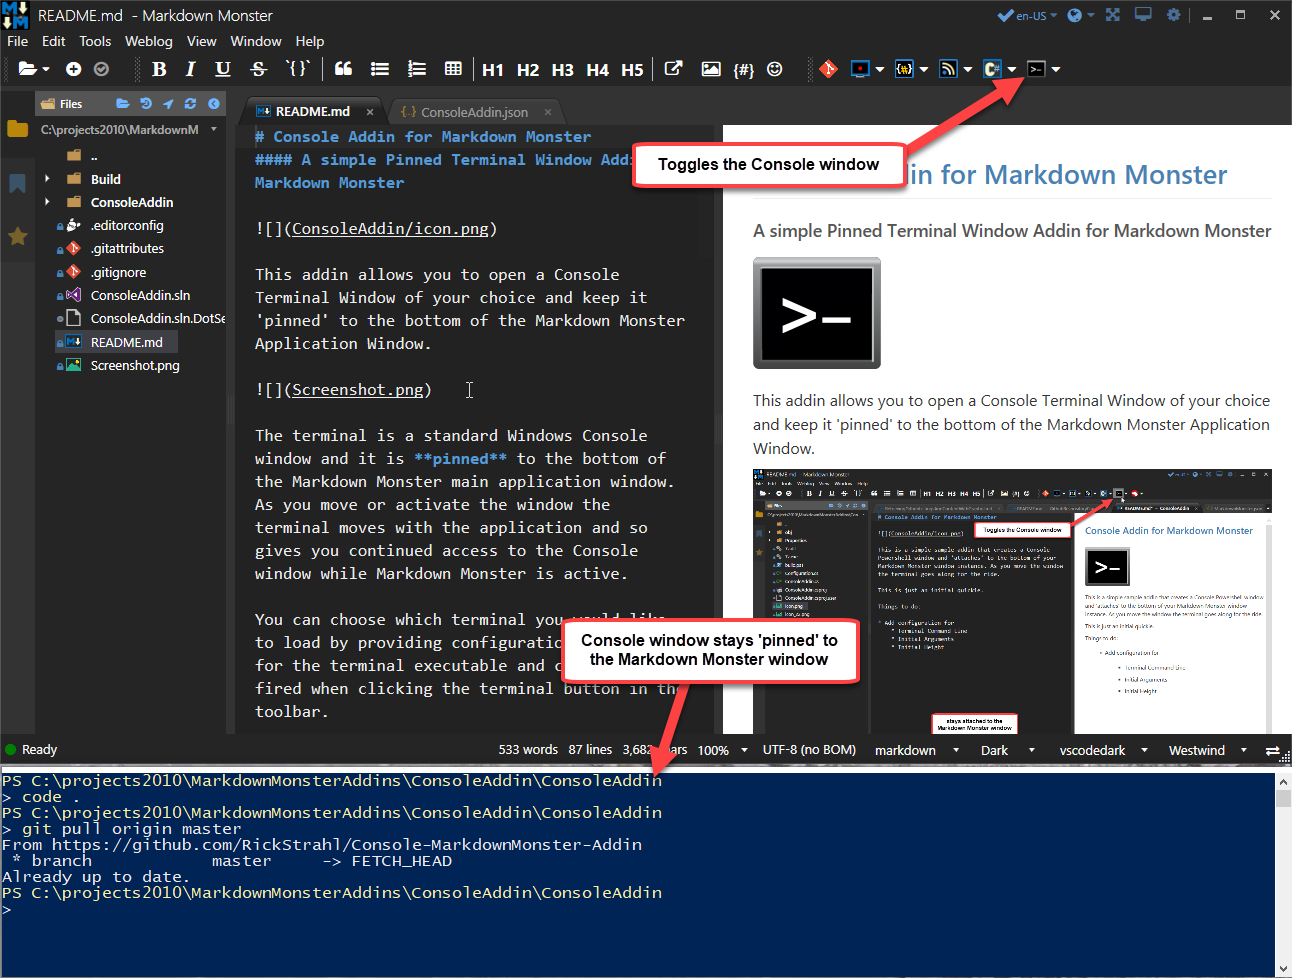Expand the Build folder
This screenshot has height=978, width=1292.
[47, 179]
